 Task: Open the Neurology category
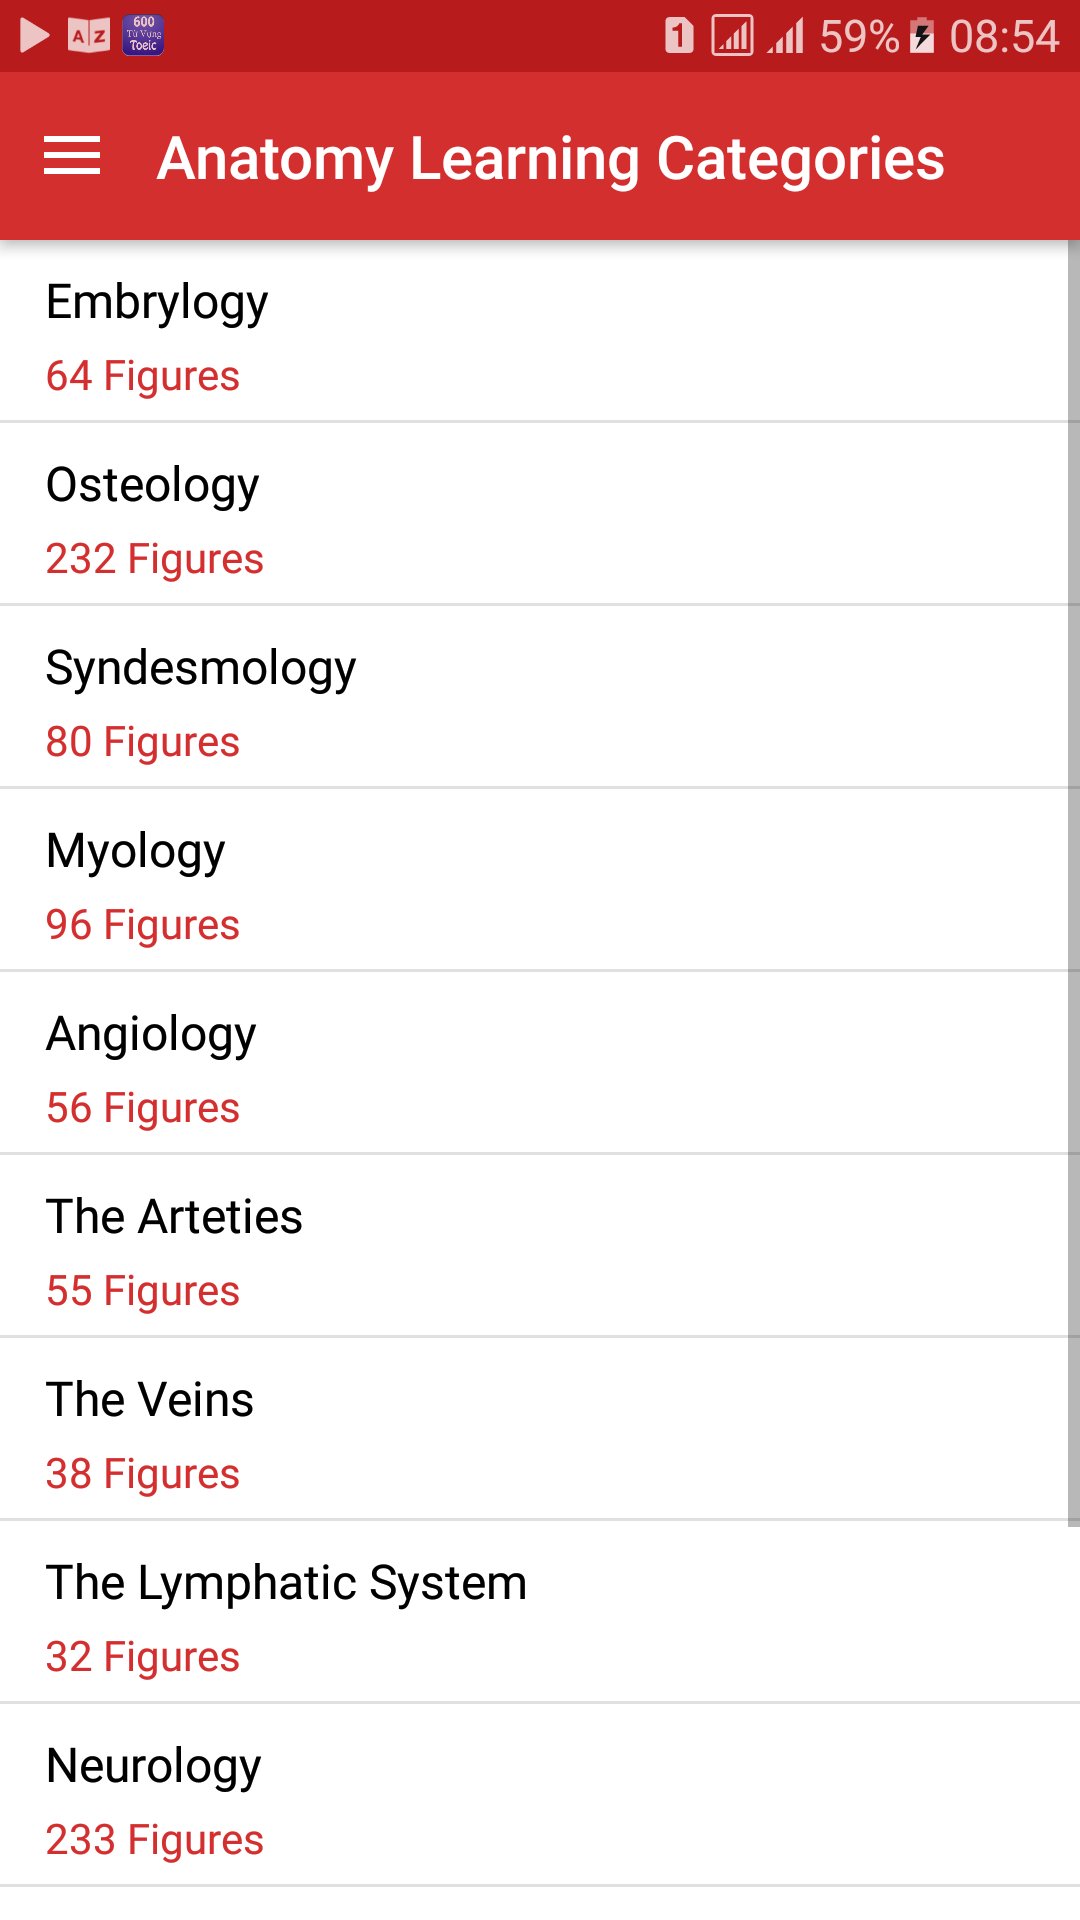click(540, 1795)
